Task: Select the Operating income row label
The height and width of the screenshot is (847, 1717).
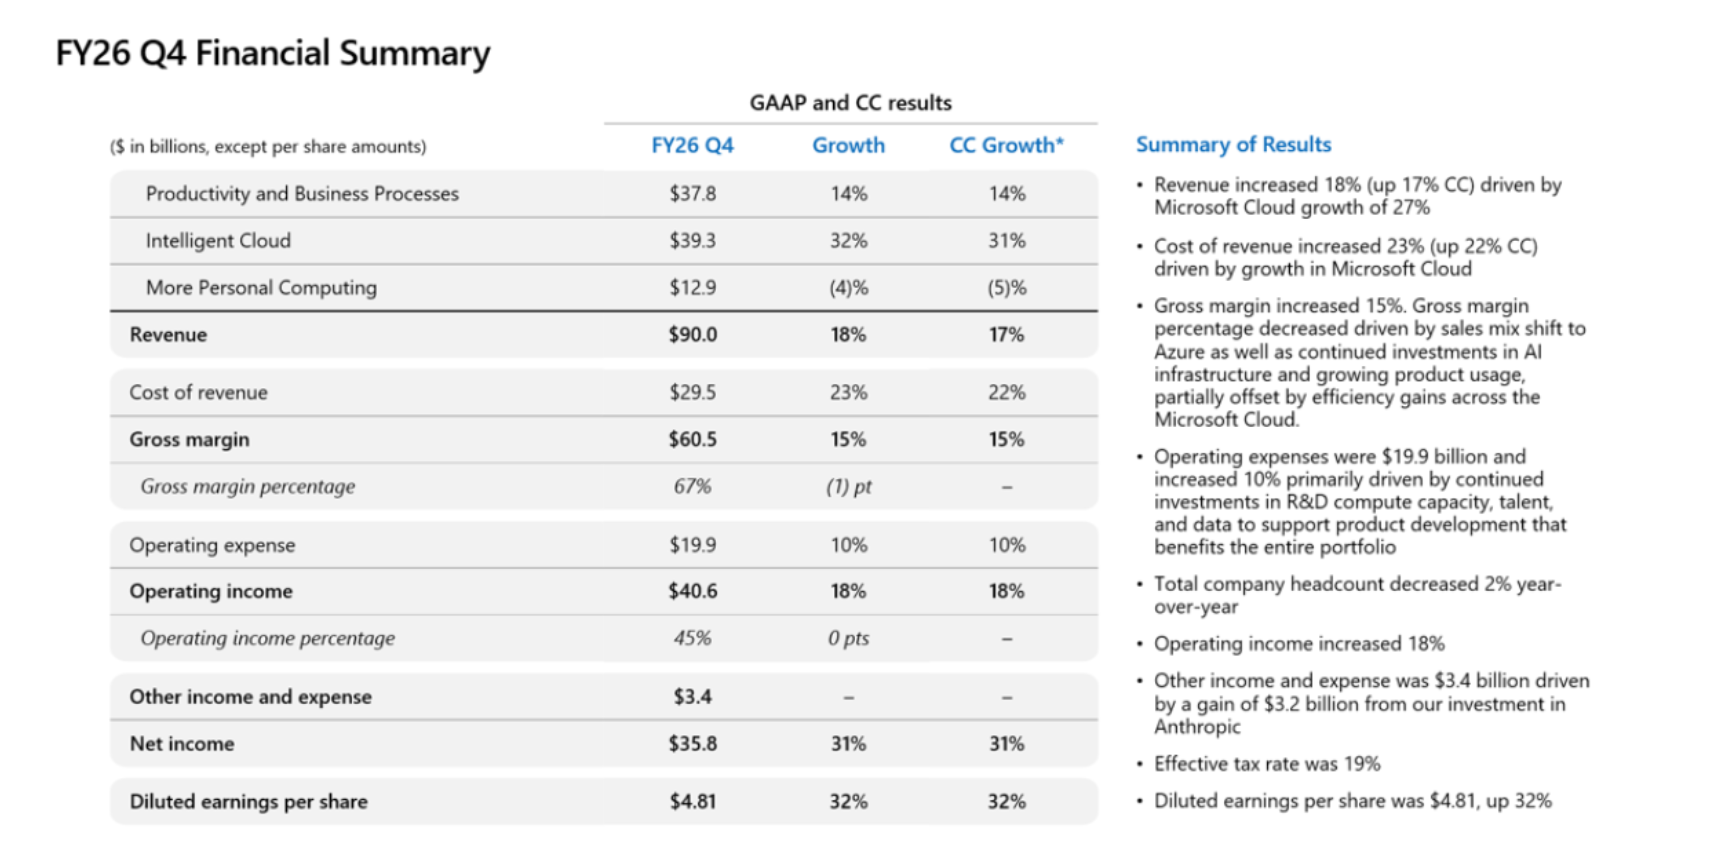Action: 211,592
